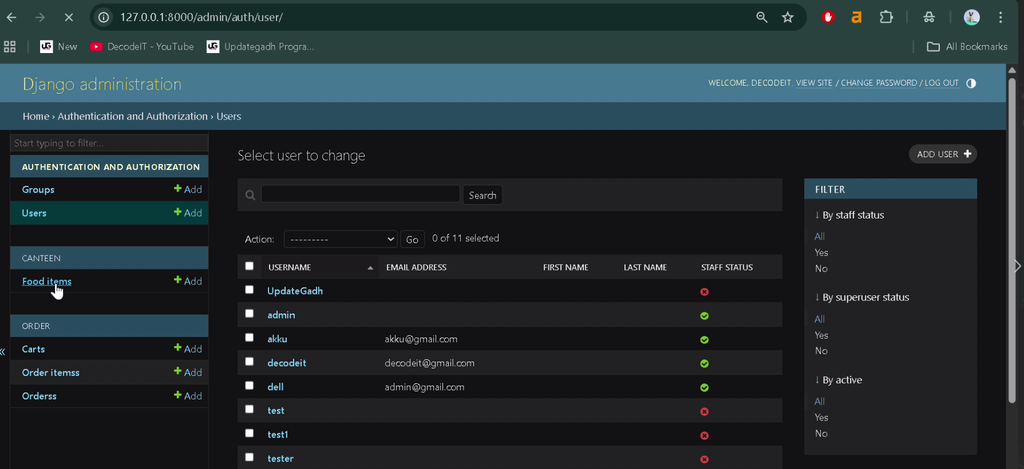Sort by LAST NAME column
Viewport: 1024px width, 469px height.
pos(645,267)
